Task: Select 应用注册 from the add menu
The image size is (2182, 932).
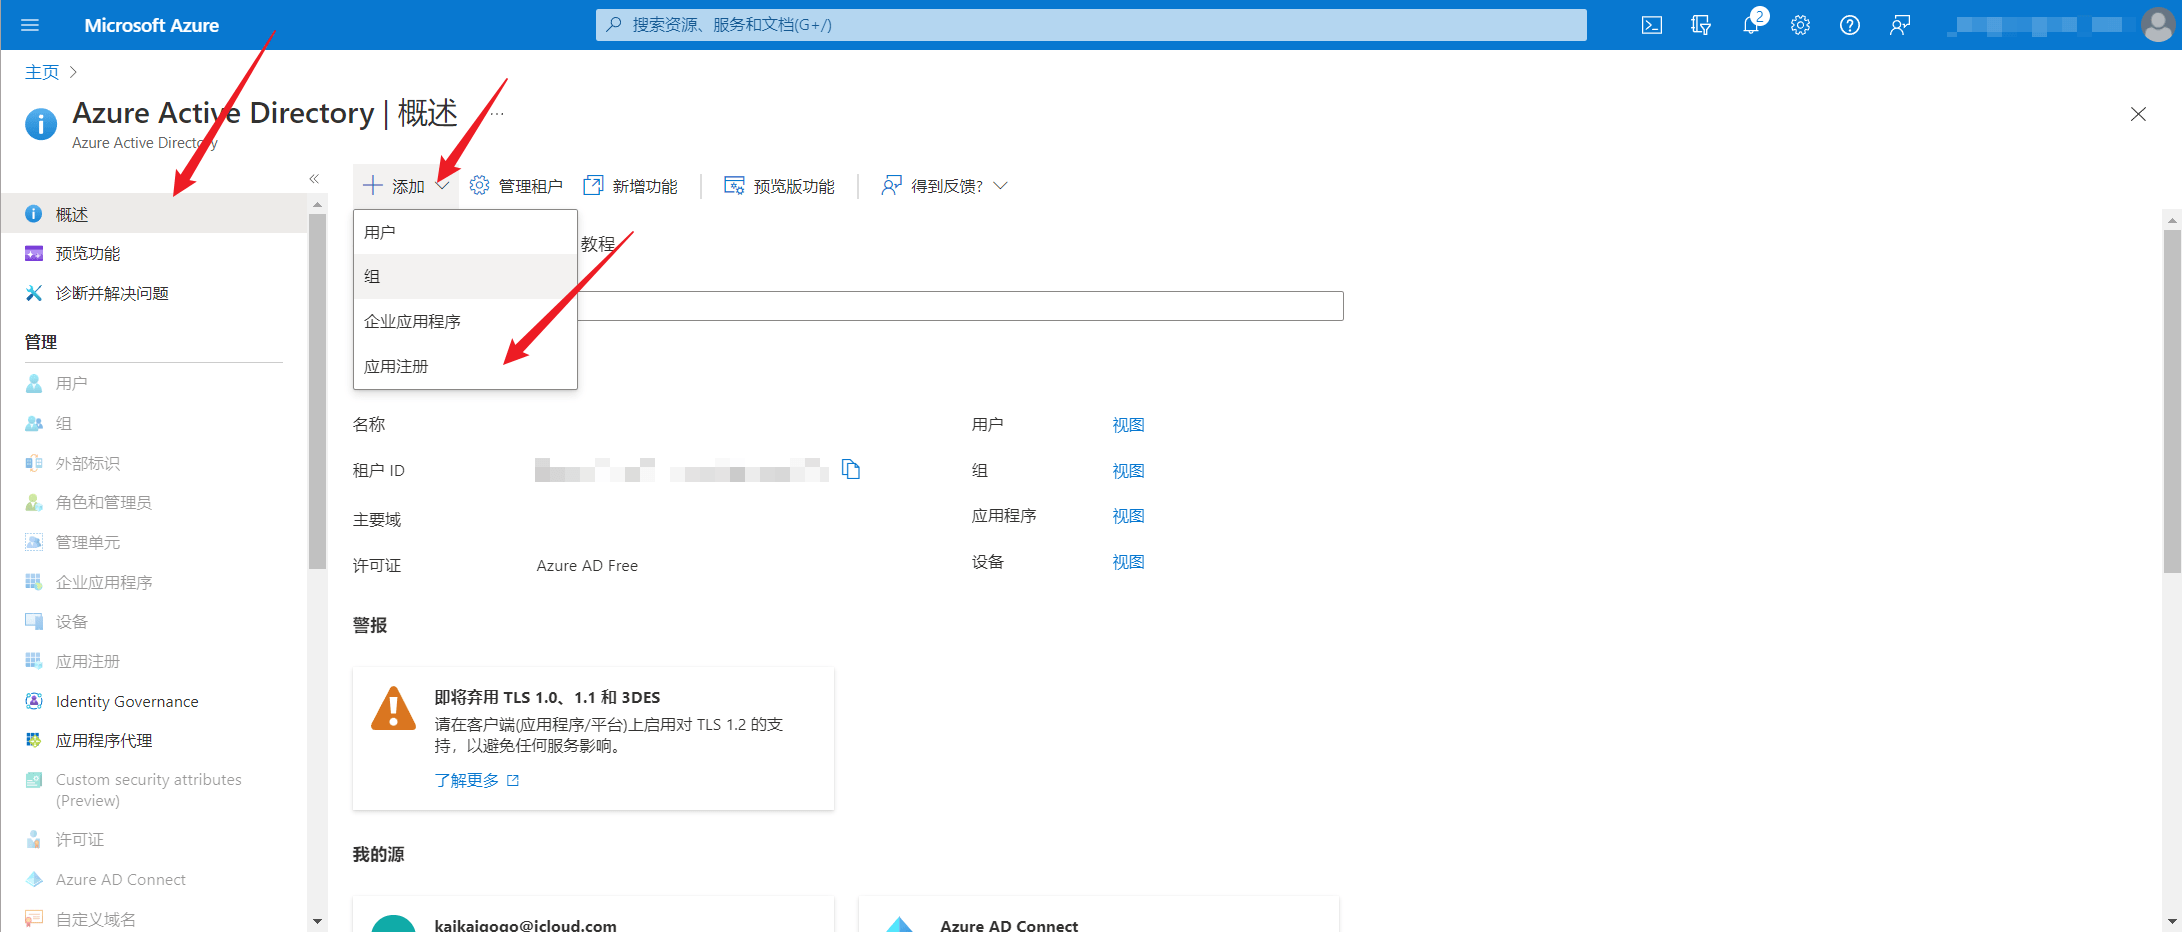Action: tap(396, 367)
